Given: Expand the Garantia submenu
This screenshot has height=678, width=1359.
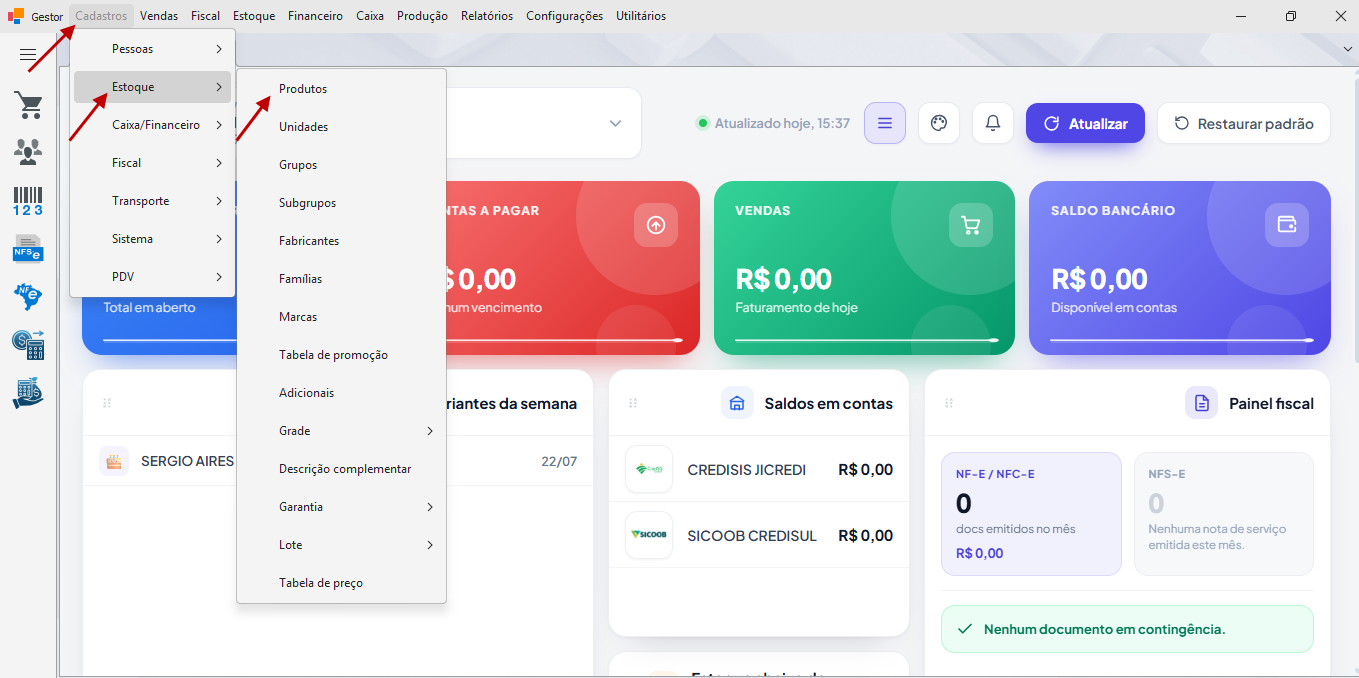Looking at the screenshot, I should [x=341, y=507].
